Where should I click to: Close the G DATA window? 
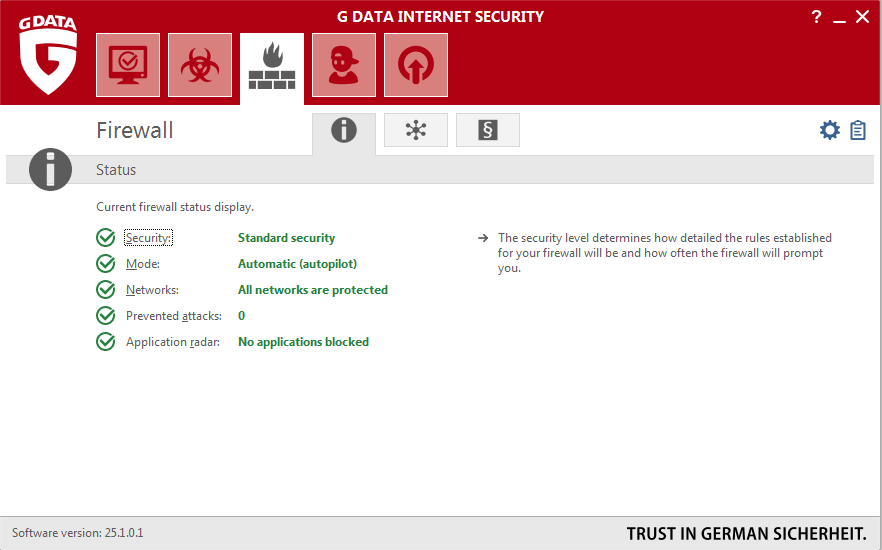[x=862, y=17]
